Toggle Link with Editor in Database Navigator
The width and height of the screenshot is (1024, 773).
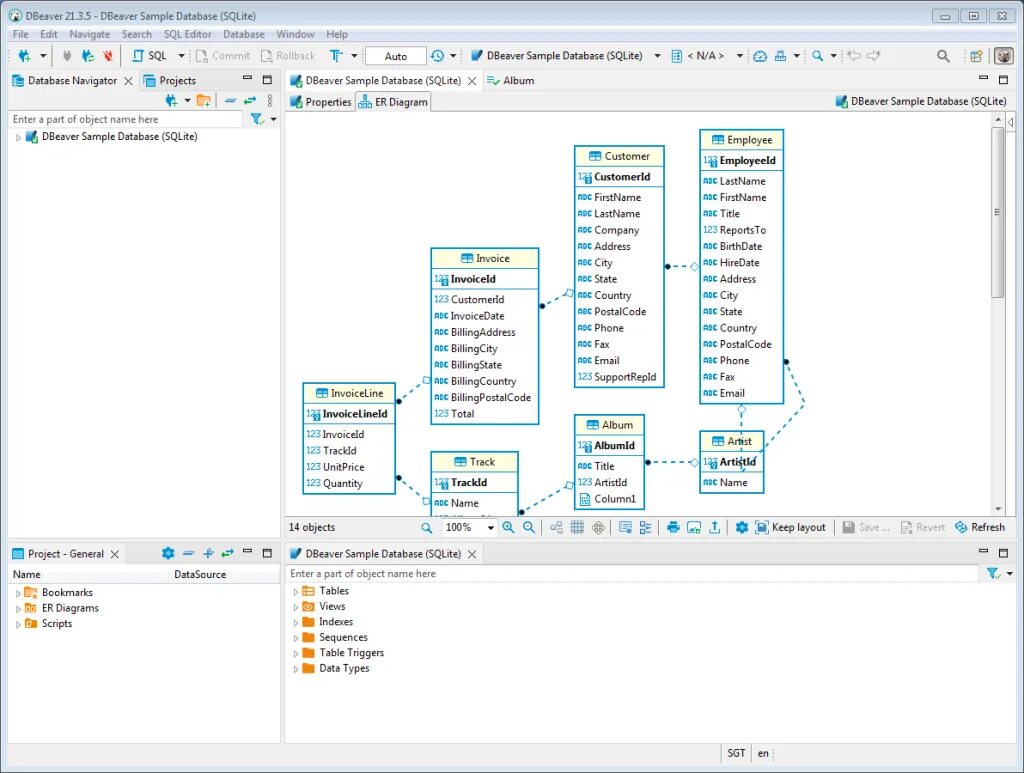click(250, 101)
